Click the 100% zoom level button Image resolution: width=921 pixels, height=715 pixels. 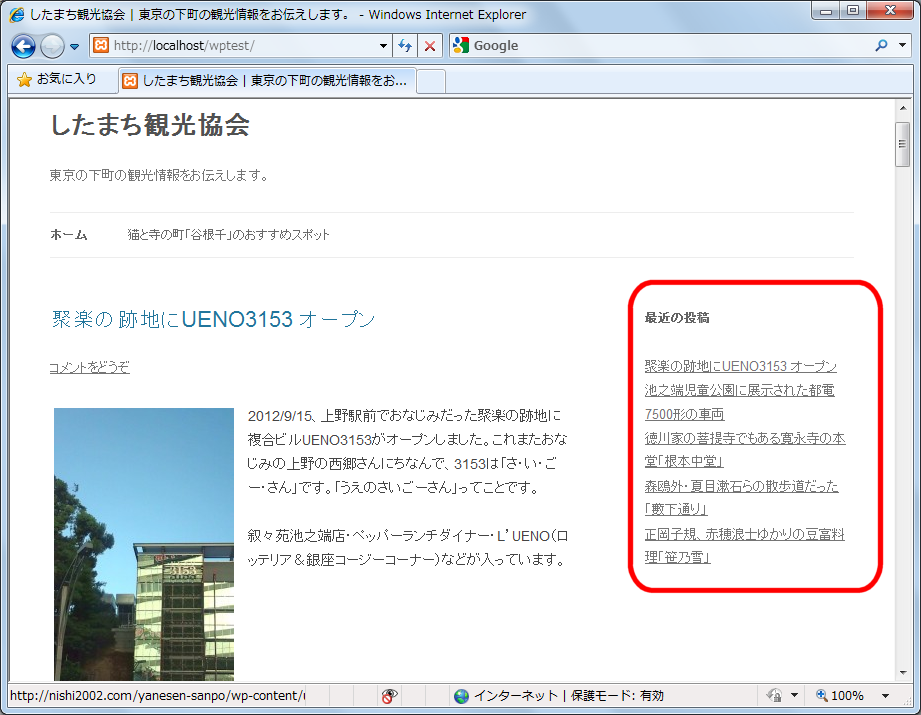840,696
